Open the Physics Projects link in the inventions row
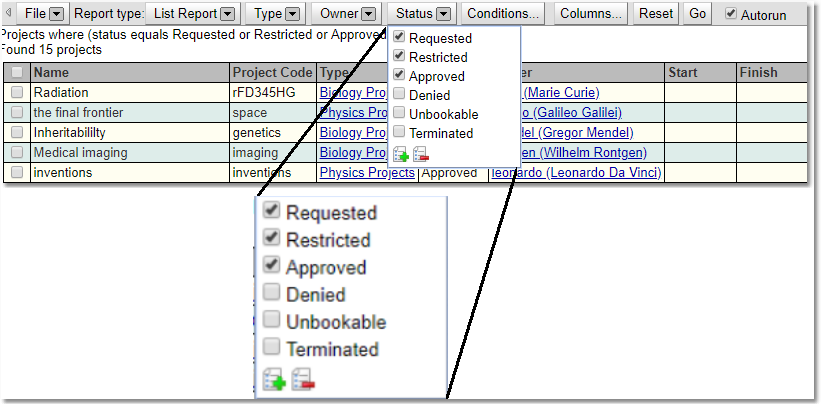The width and height of the screenshot is (821, 406). pos(366,172)
